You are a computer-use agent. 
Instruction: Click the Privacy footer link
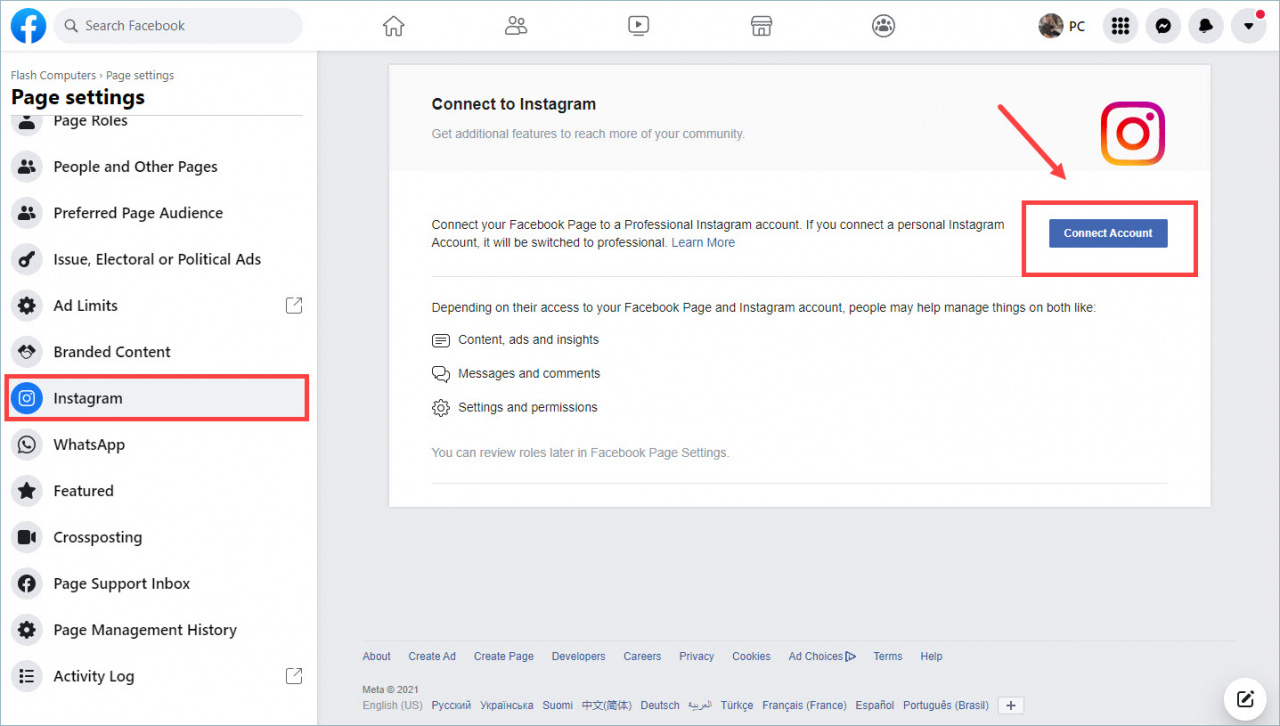tap(697, 656)
